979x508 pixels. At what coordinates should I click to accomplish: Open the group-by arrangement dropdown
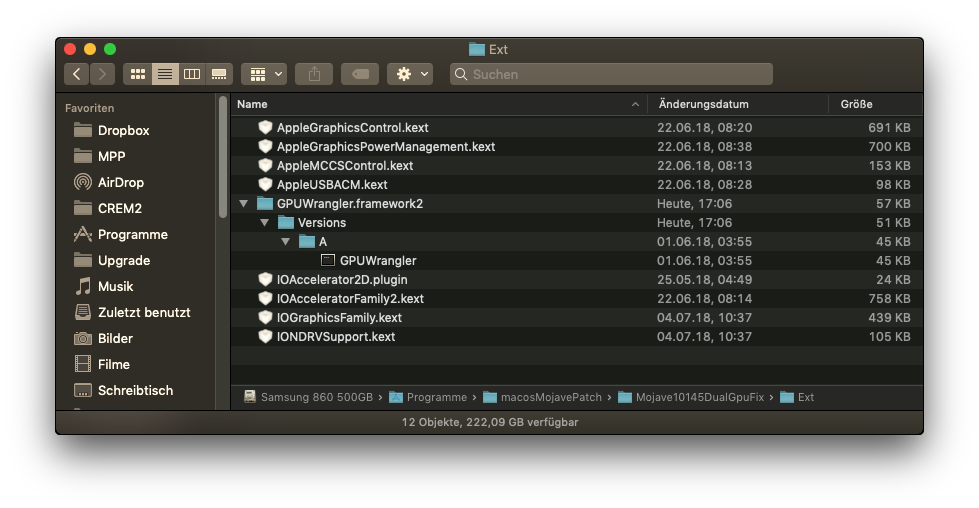[264, 74]
